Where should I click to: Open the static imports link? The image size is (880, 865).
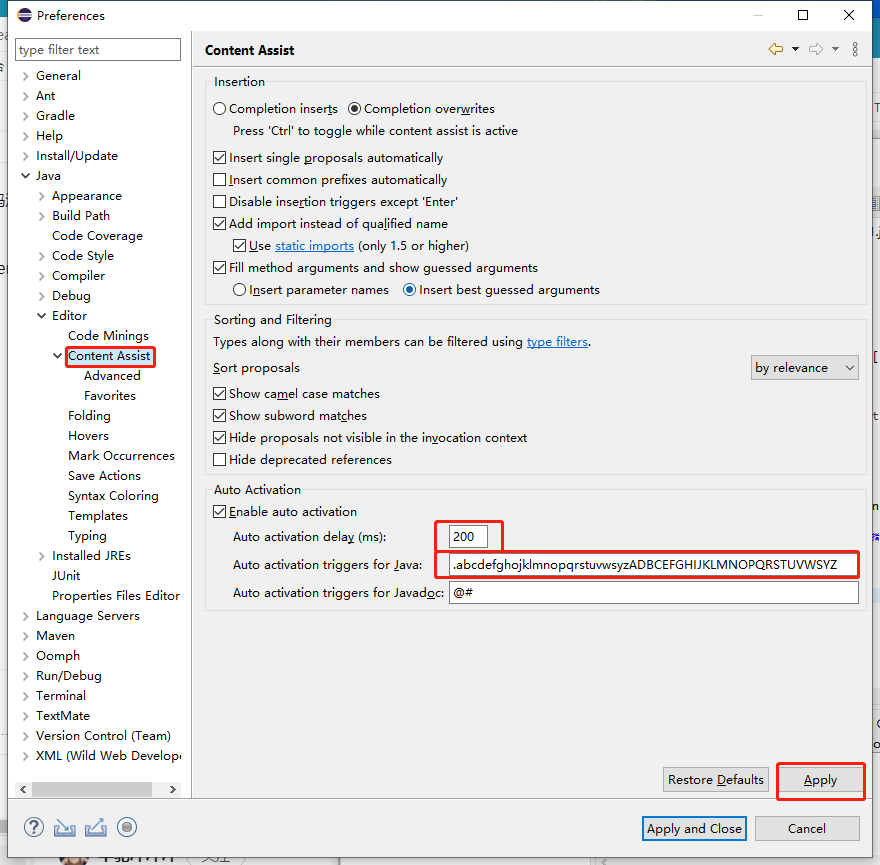314,246
